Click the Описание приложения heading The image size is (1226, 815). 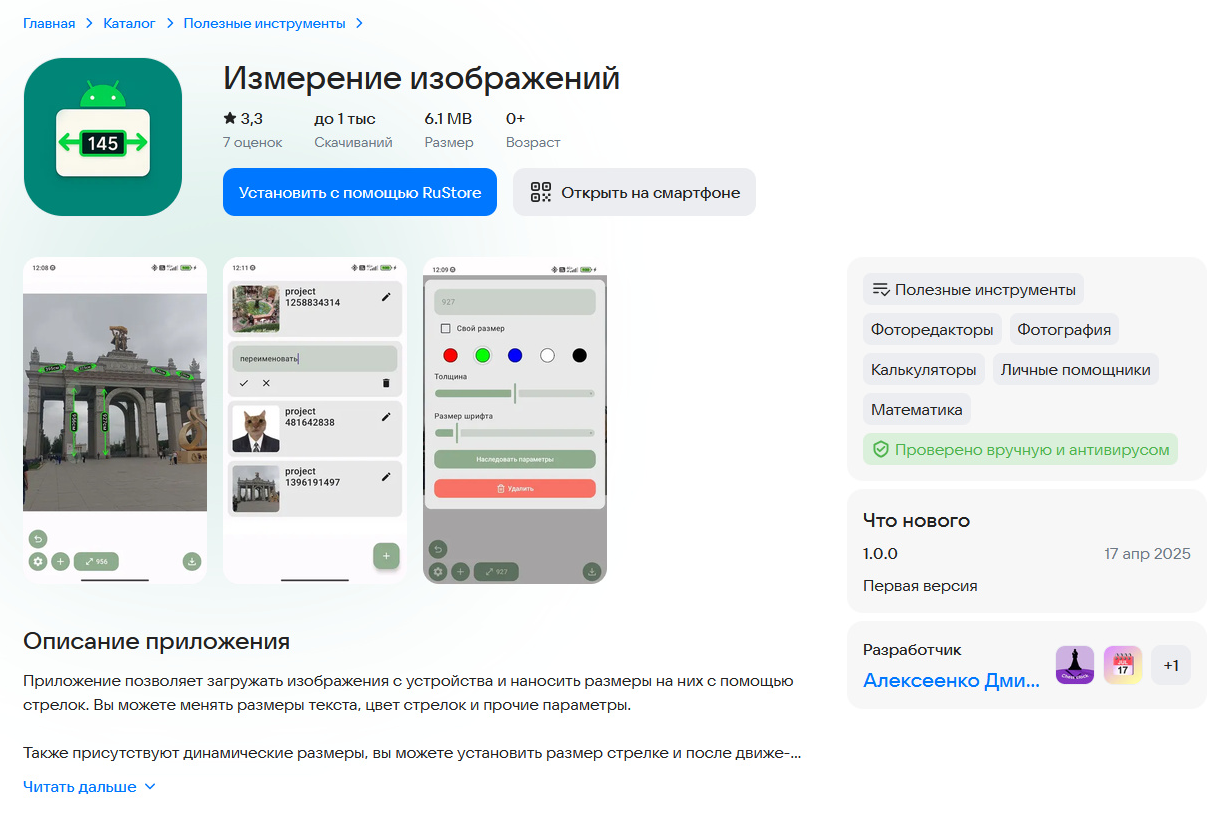(157, 641)
